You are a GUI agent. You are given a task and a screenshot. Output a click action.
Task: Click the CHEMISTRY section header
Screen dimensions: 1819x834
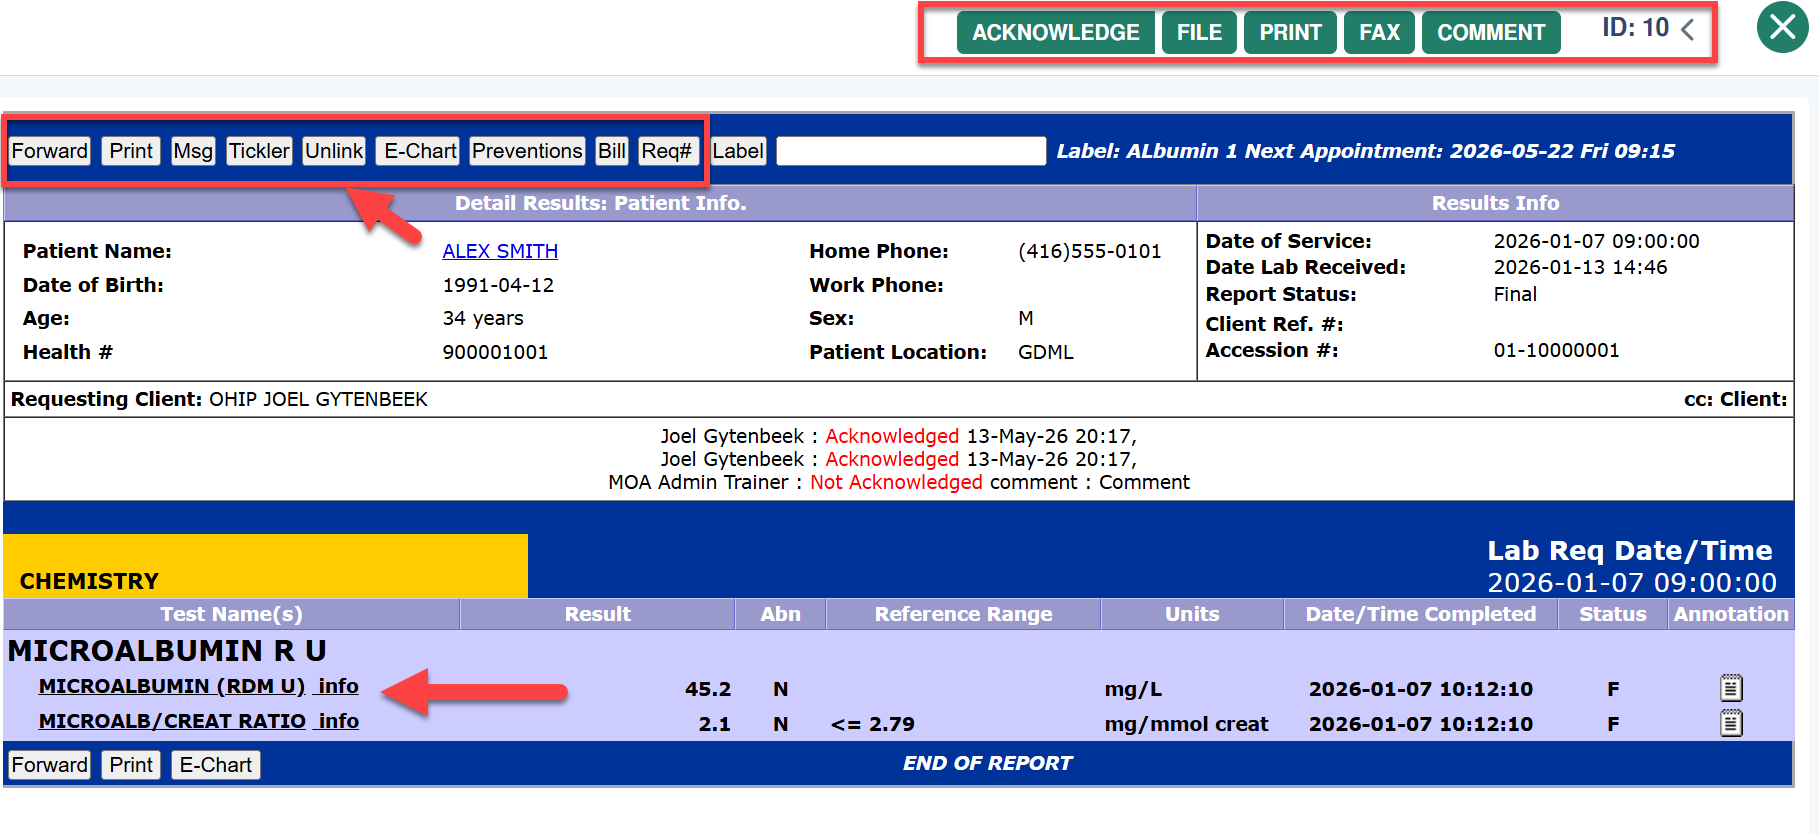tap(89, 581)
